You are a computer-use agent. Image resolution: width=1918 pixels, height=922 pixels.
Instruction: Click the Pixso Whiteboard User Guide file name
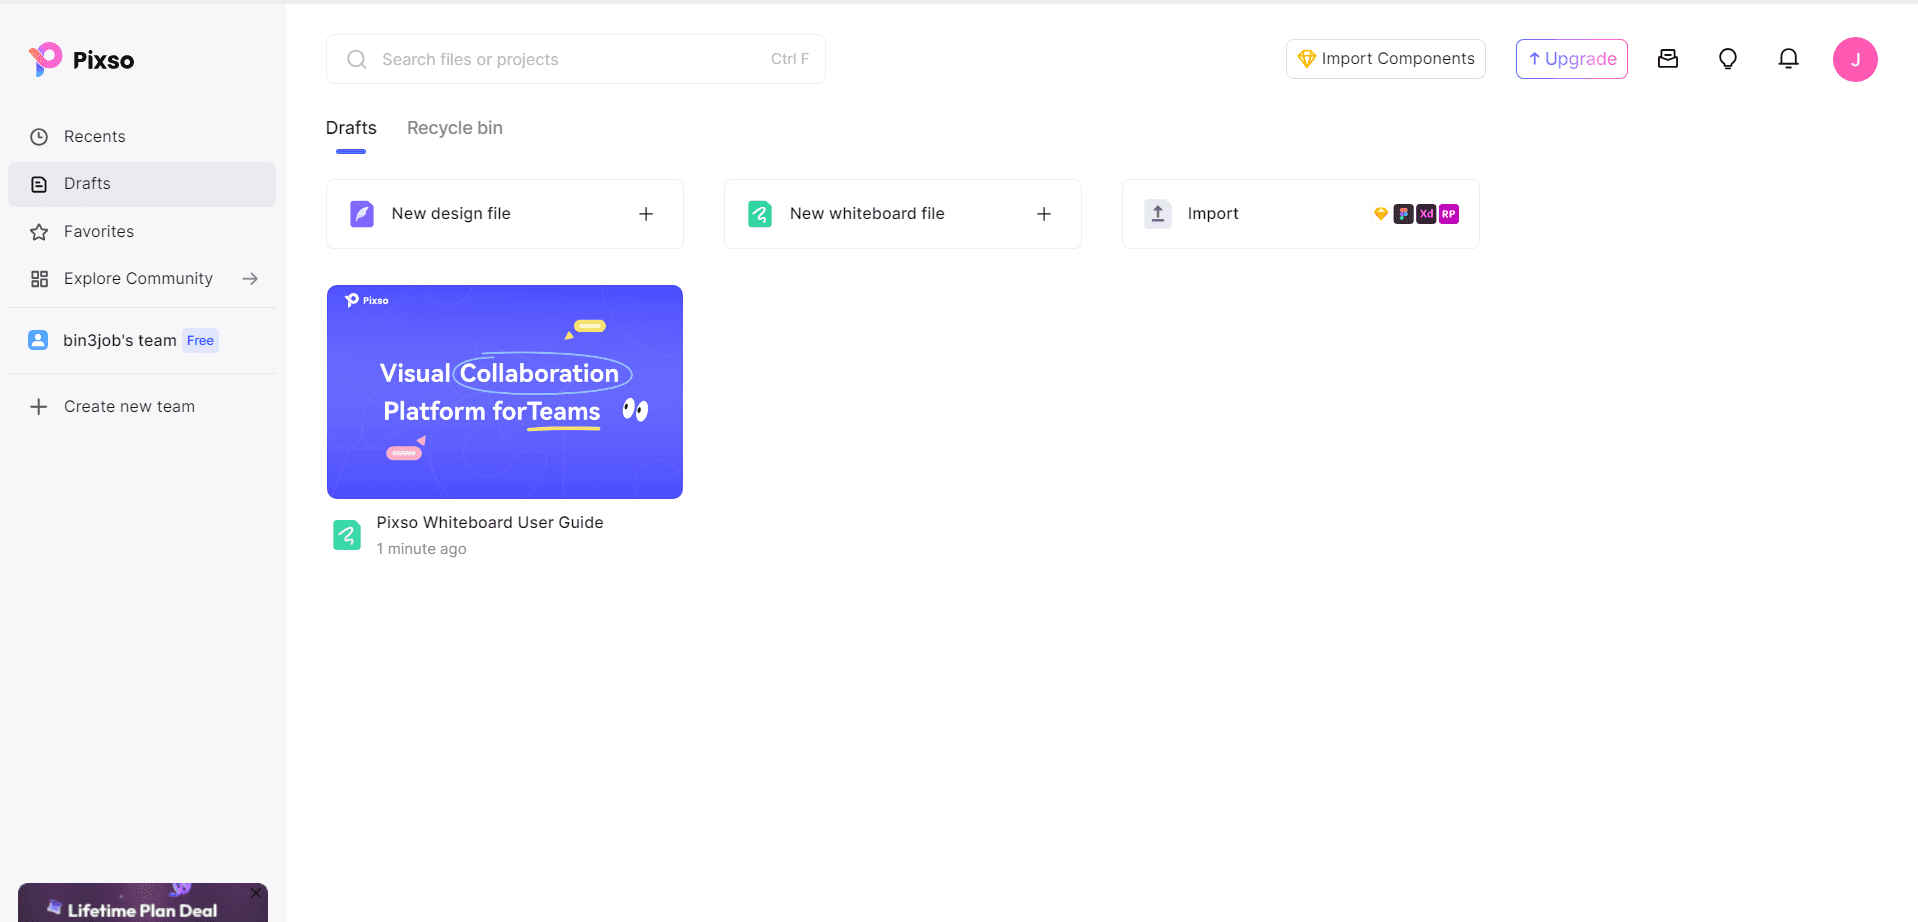click(x=490, y=523)
